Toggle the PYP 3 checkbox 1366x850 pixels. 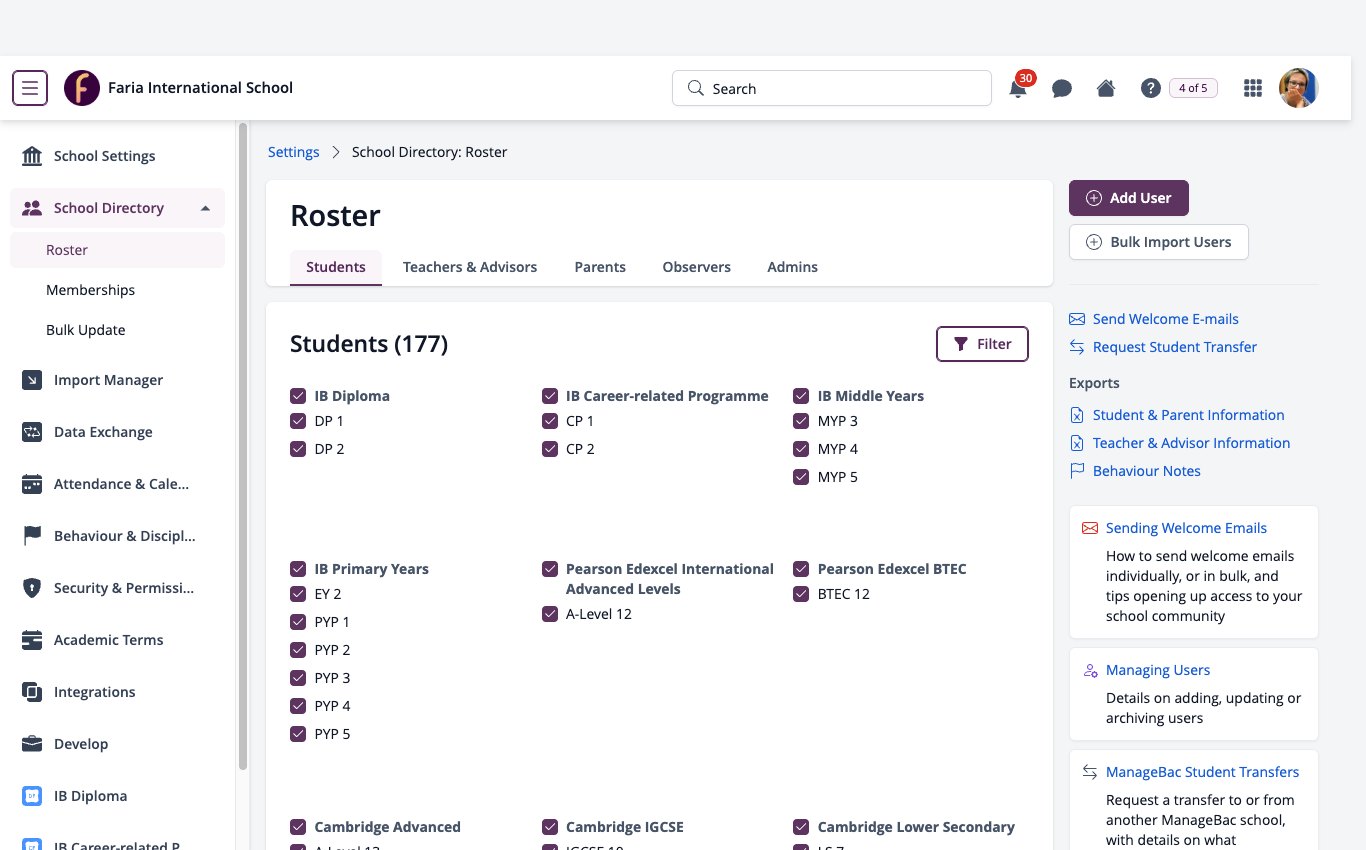298,678
